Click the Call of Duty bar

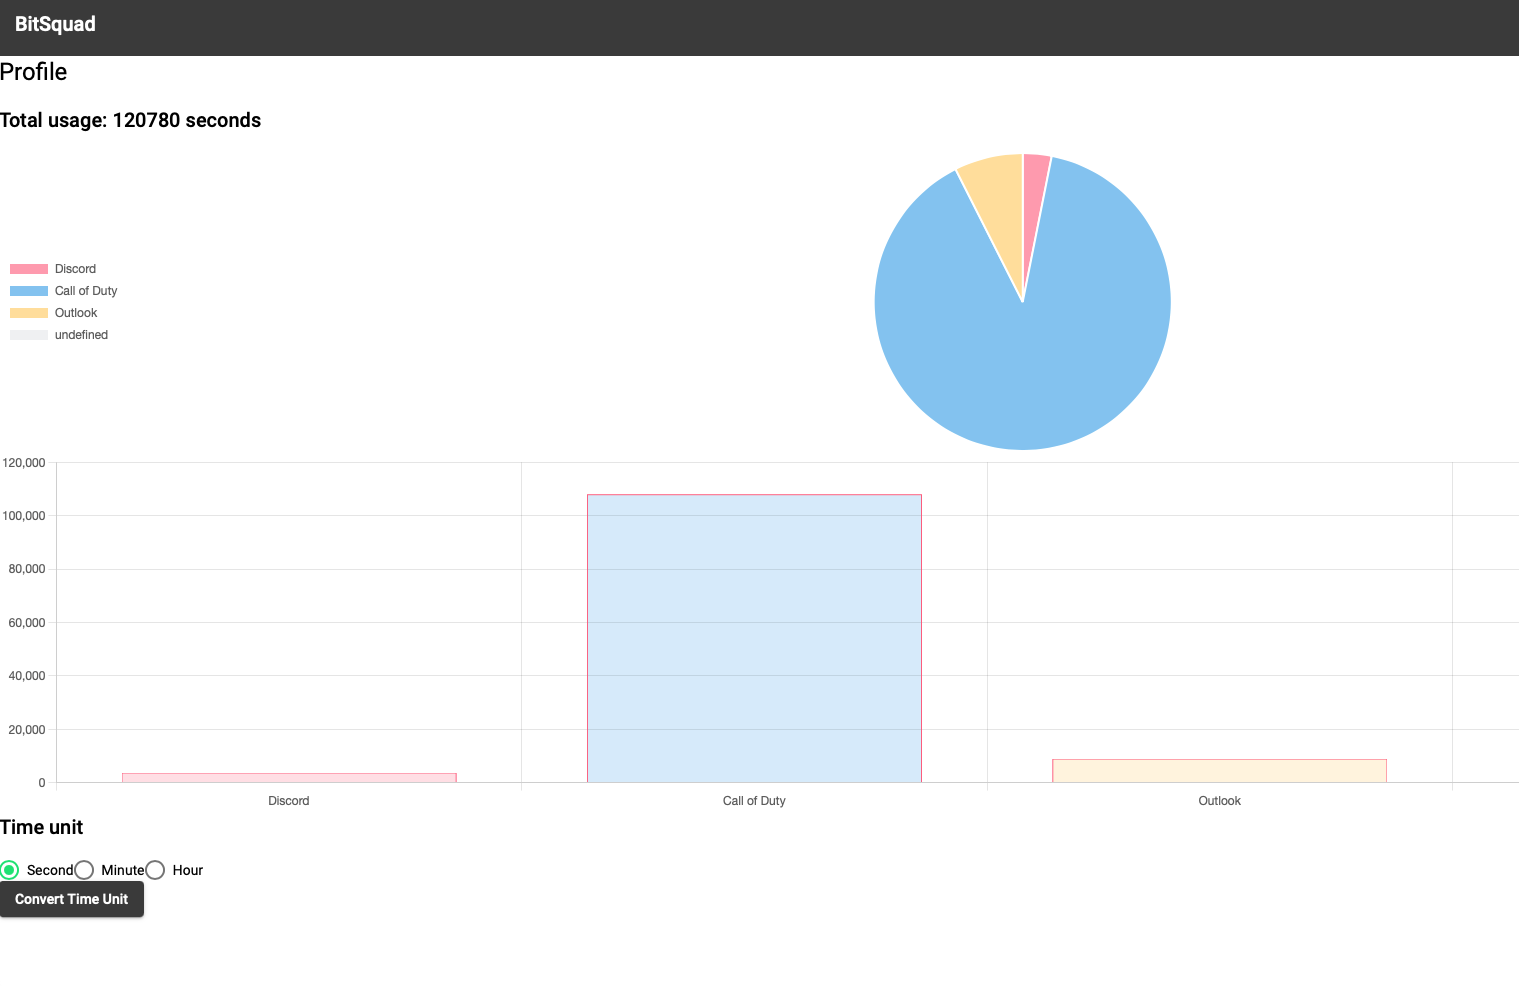click(x=754, y=638)
